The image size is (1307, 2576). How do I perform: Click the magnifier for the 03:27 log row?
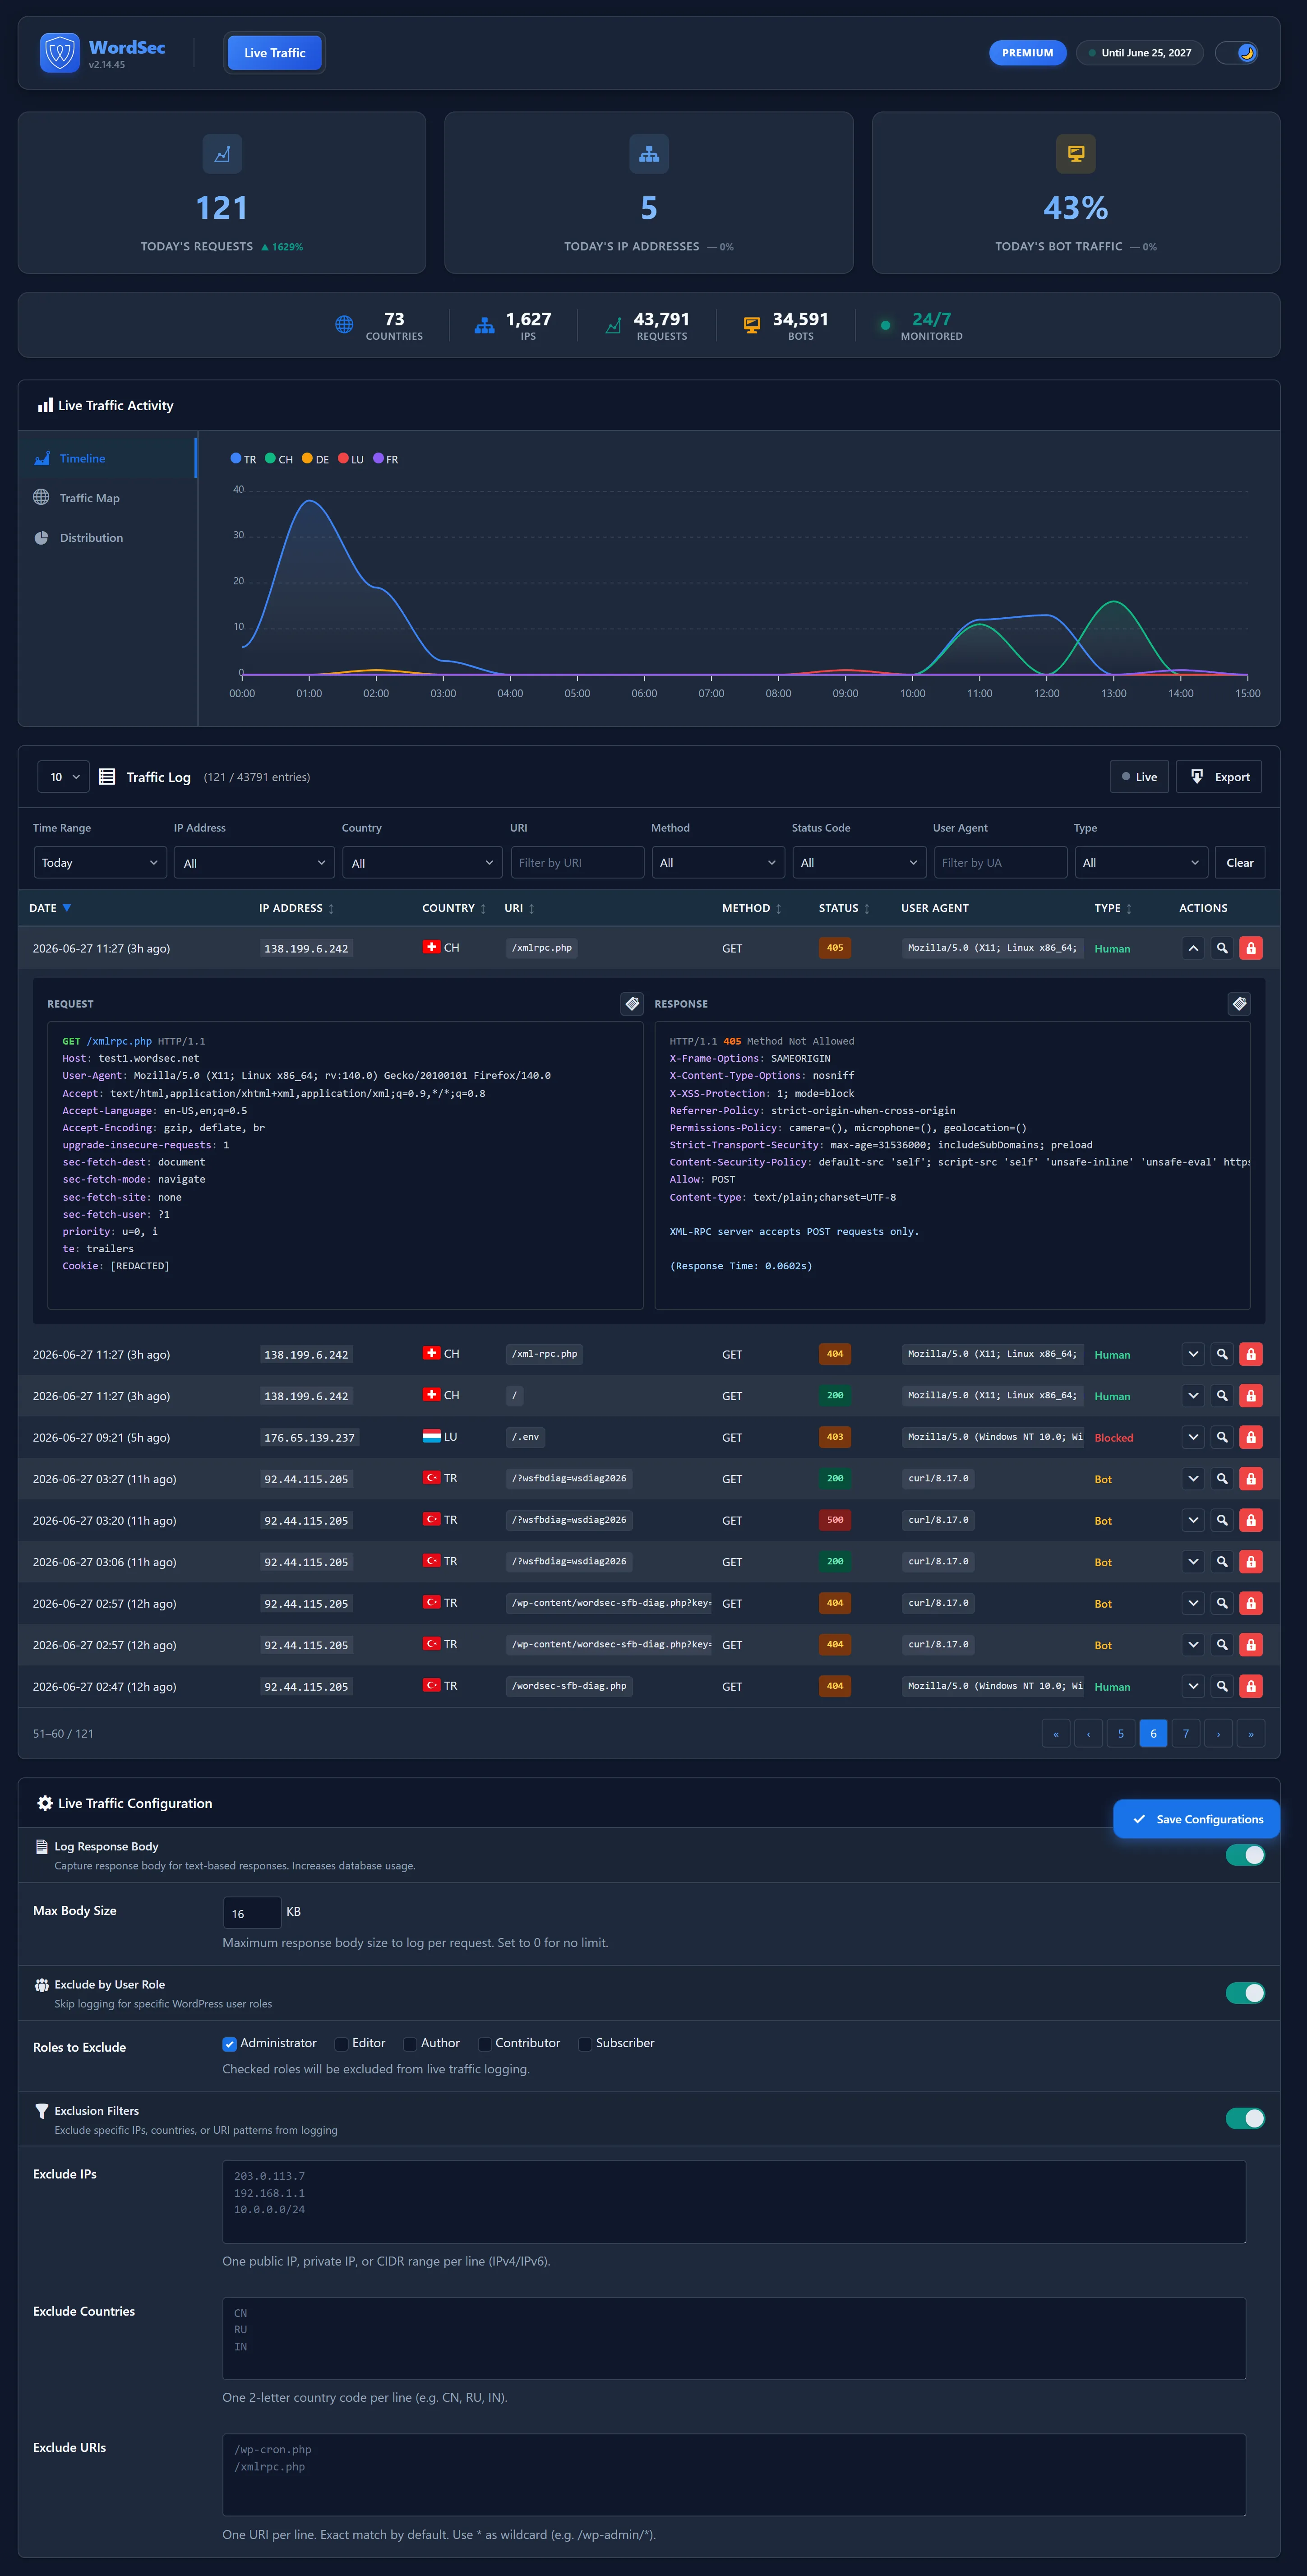pyautogui.click(x=1222, y=1479)
